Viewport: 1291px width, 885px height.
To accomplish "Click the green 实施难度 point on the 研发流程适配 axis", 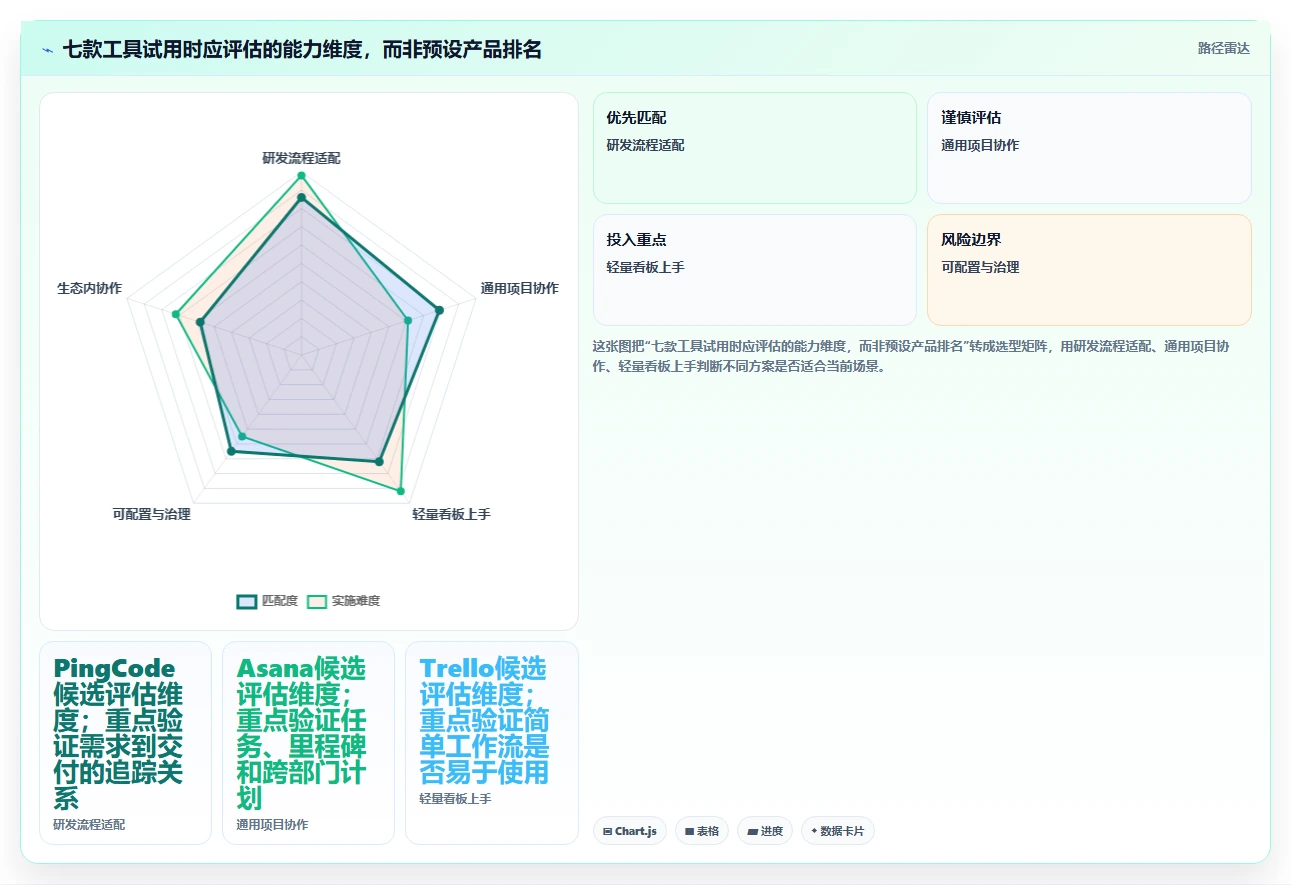I will point(301,176).
